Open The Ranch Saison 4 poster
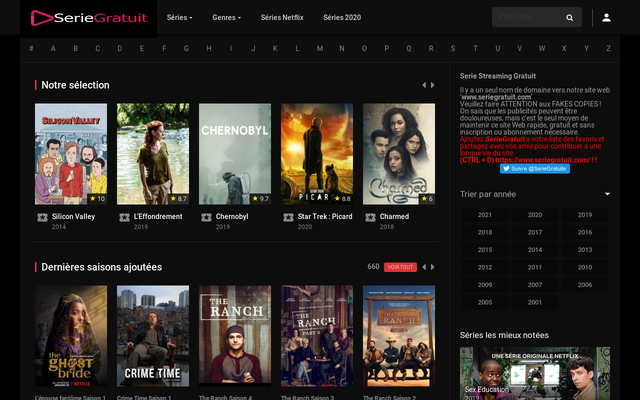Screen dimensions: 640x400 coord(235,336)
